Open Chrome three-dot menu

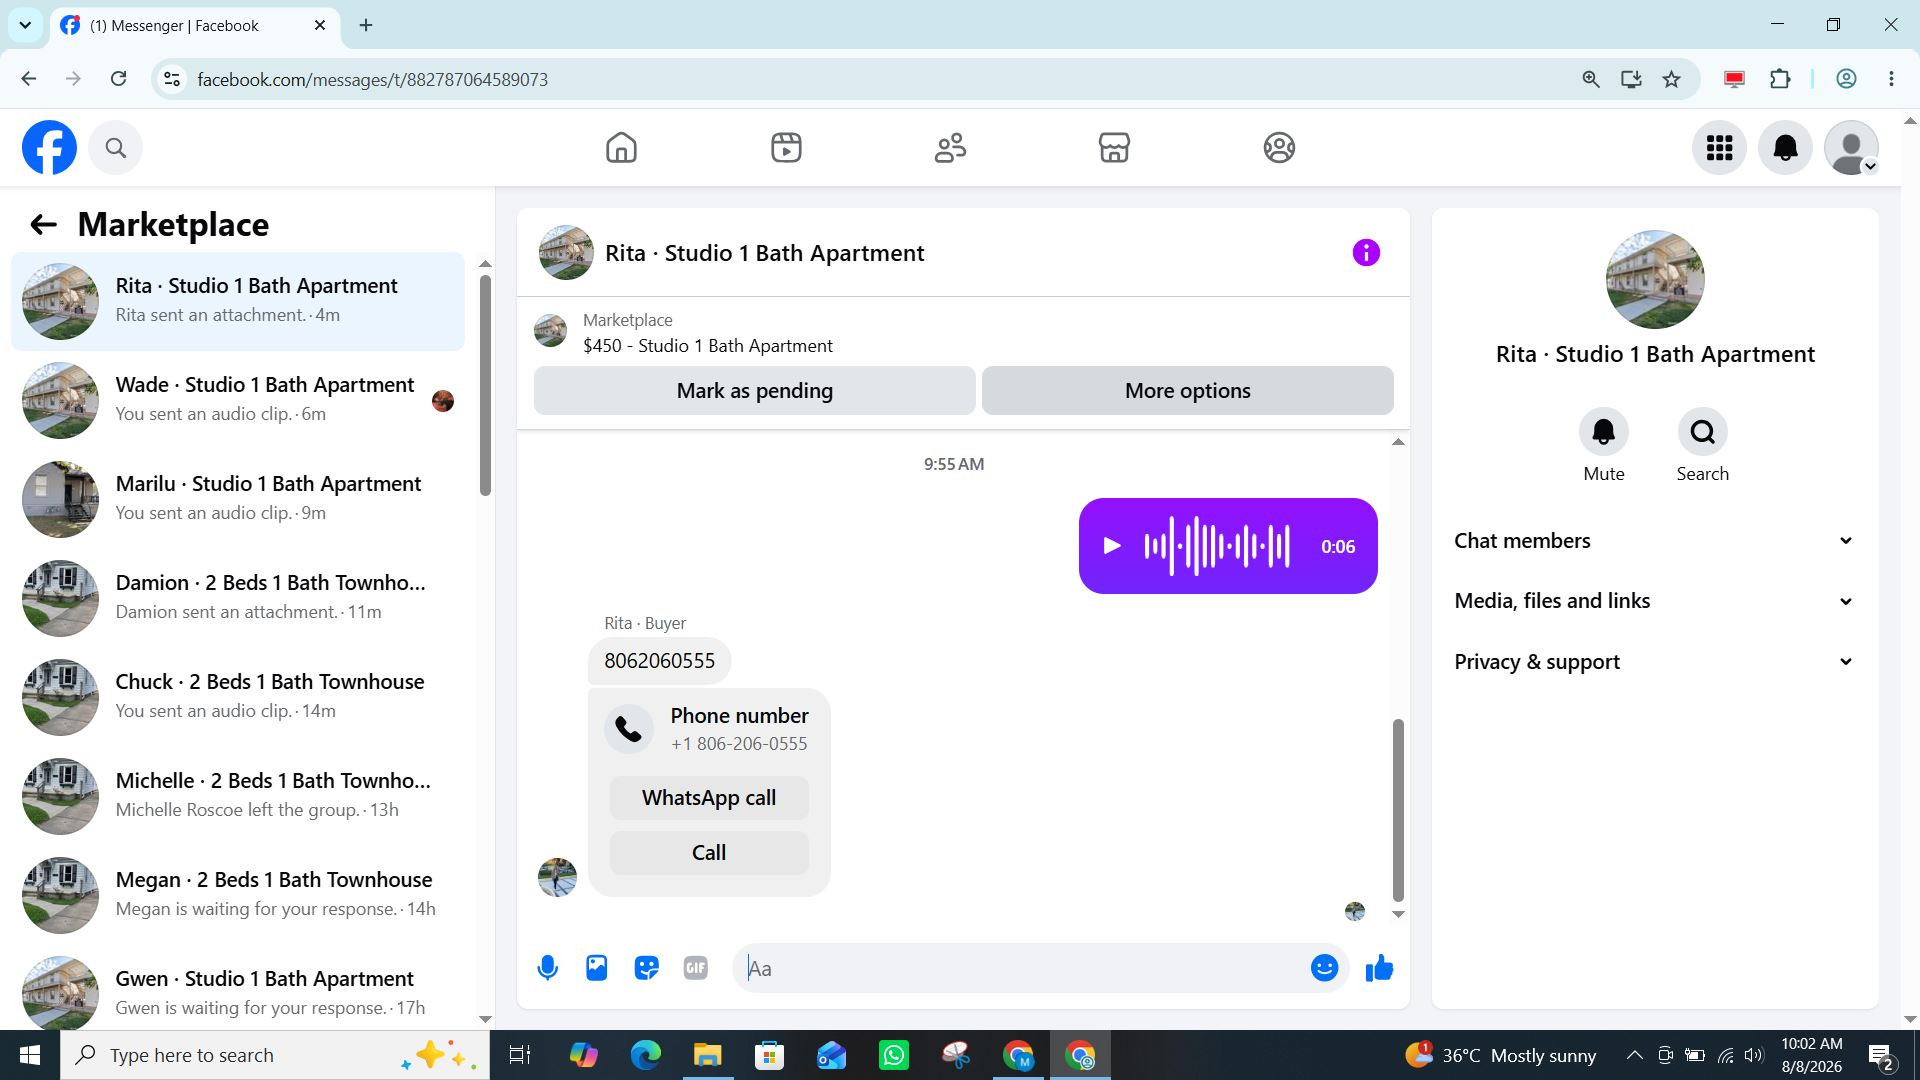click(x=1891, y=79)
